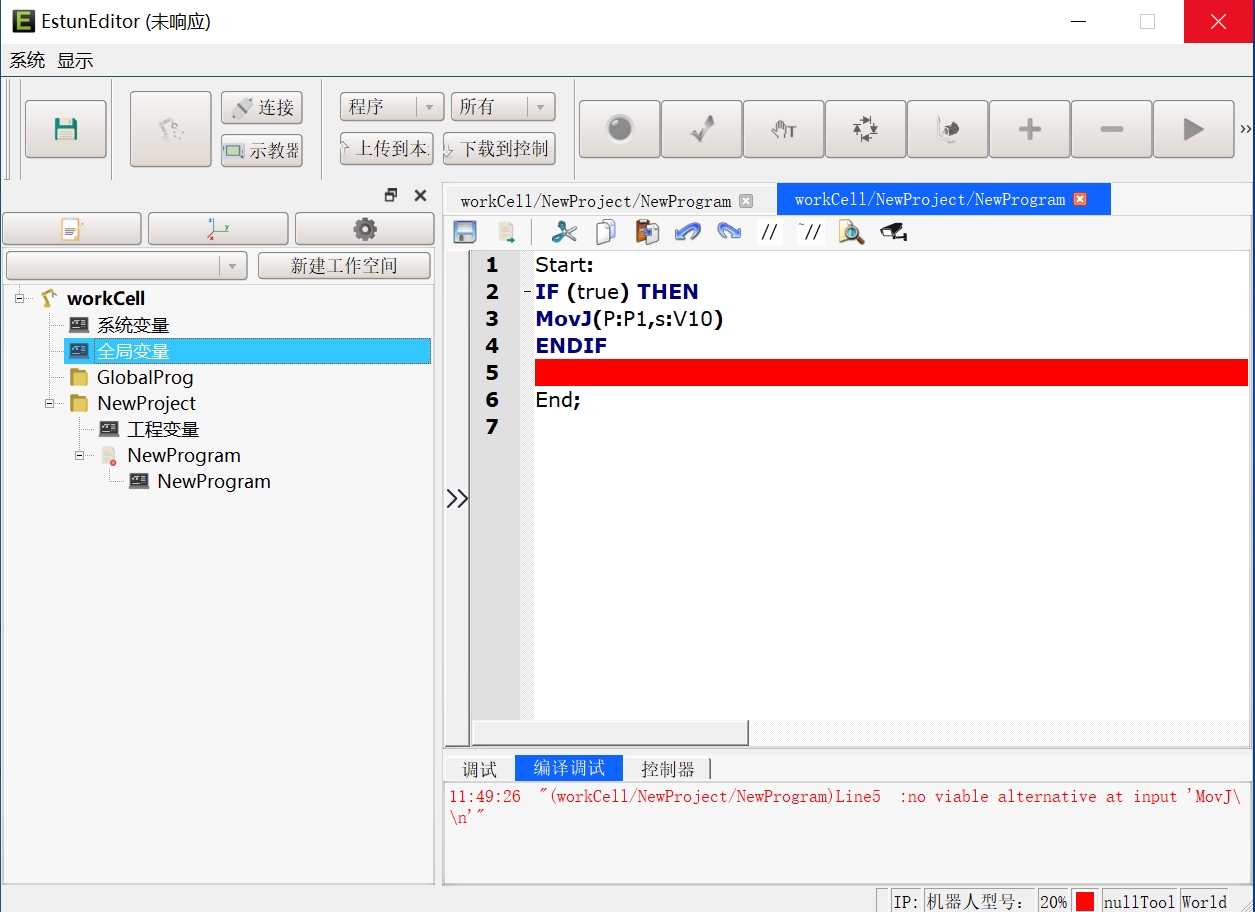Click the coordinate axes button in left panel
1255x912 pixels.
coord(218,229)
